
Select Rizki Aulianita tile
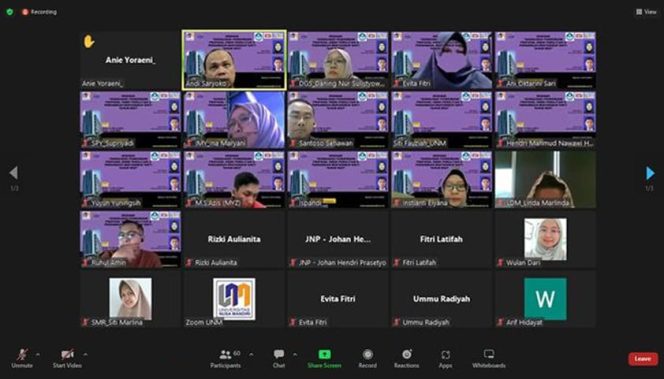pyautogui.click(x=234, y=239)
